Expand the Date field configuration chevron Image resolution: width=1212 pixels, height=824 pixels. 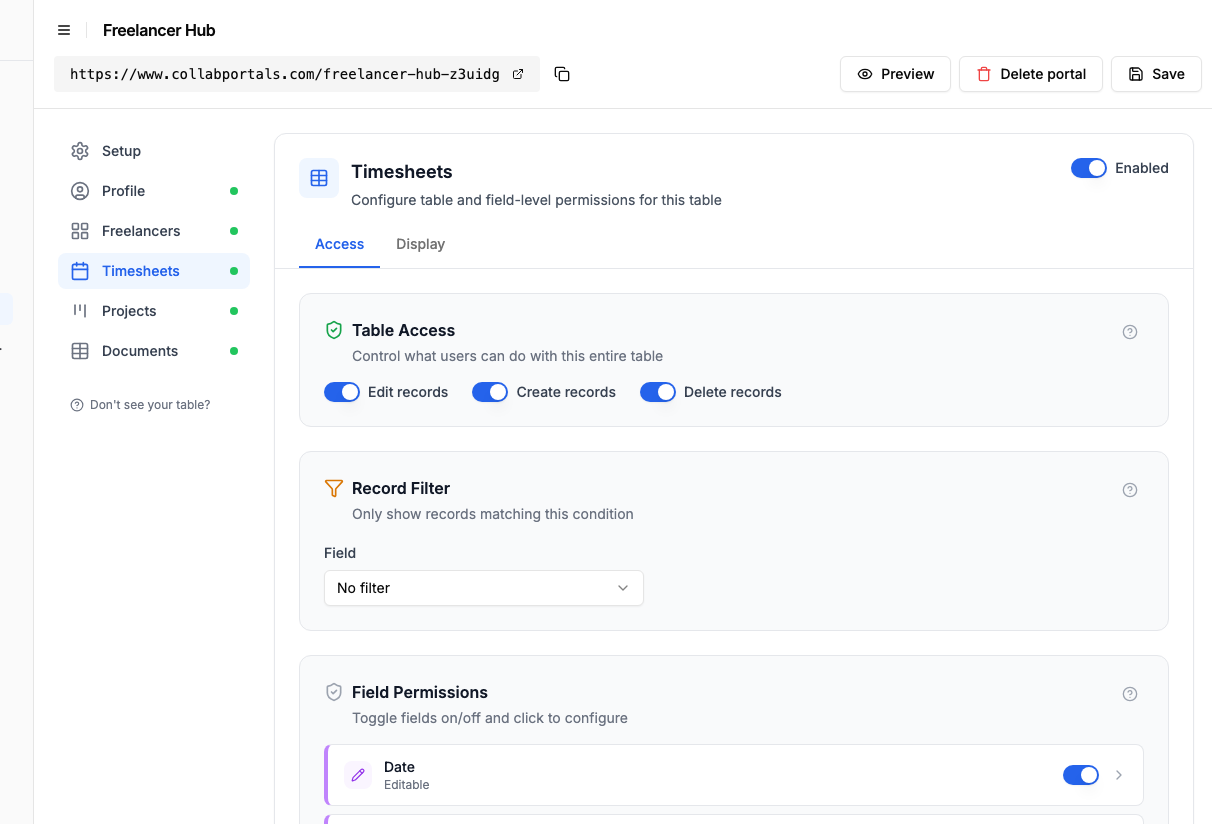pos(1119,775)
